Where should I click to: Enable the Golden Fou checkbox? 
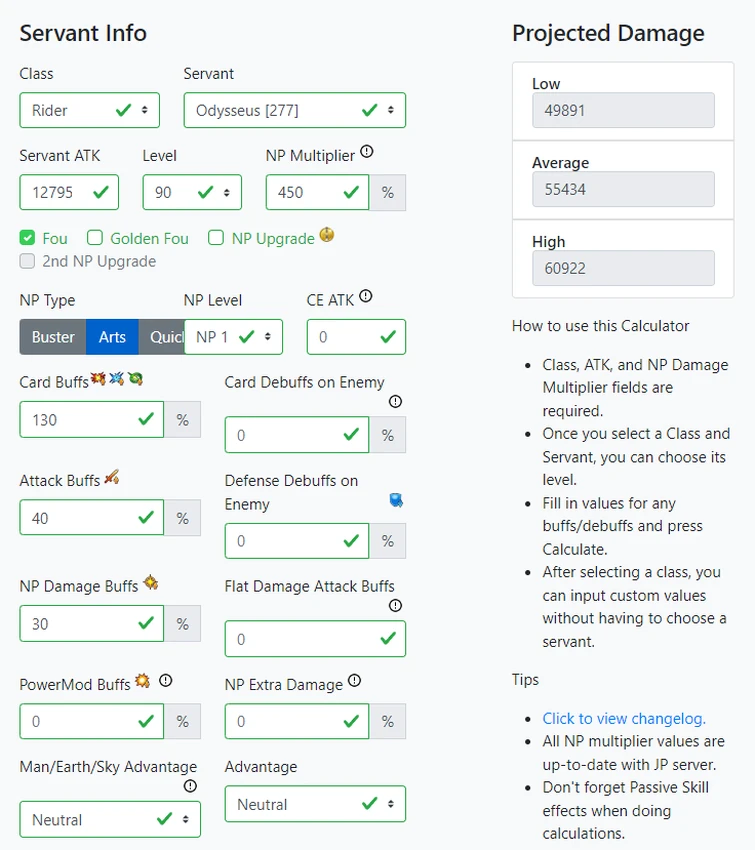tap(95, 238)
